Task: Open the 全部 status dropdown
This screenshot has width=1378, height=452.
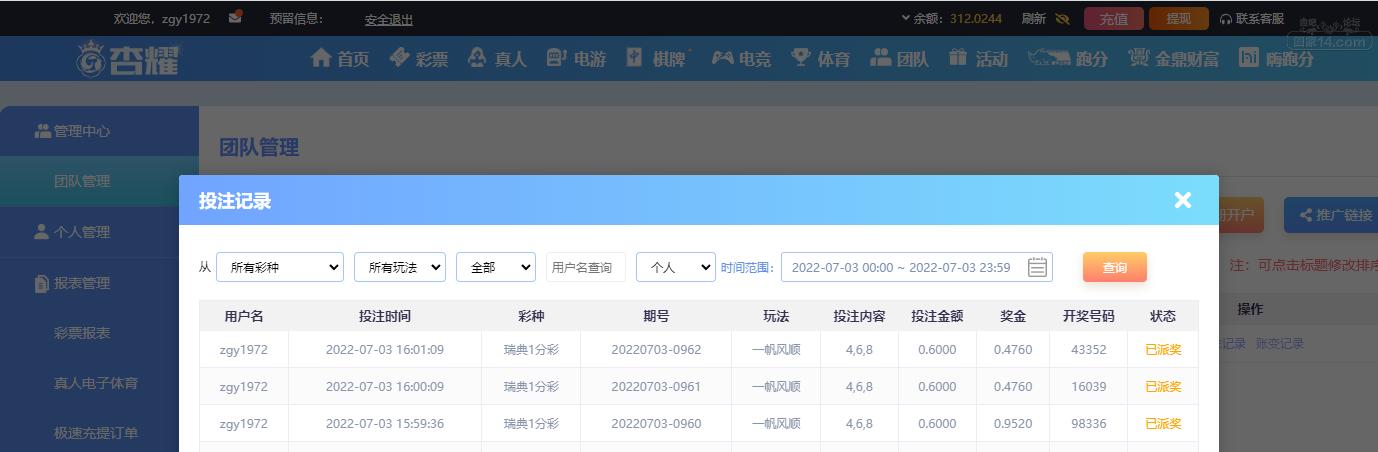Action: pyautogui.click(x=496, y=267)
